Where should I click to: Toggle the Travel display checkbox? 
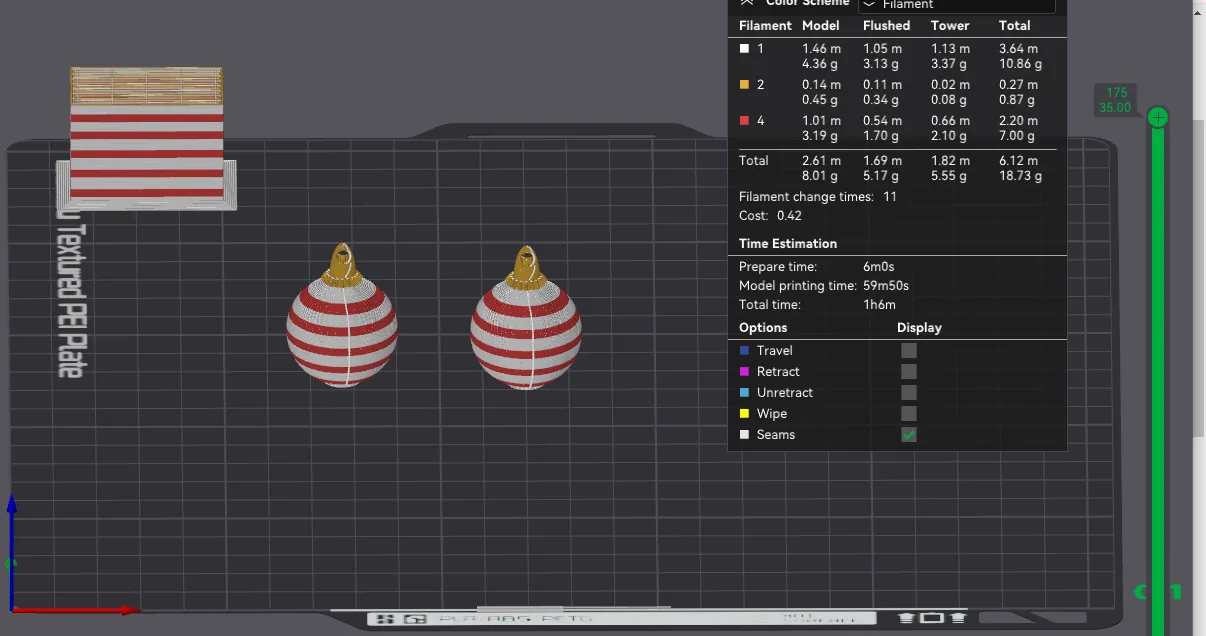[x=908, y=350]
